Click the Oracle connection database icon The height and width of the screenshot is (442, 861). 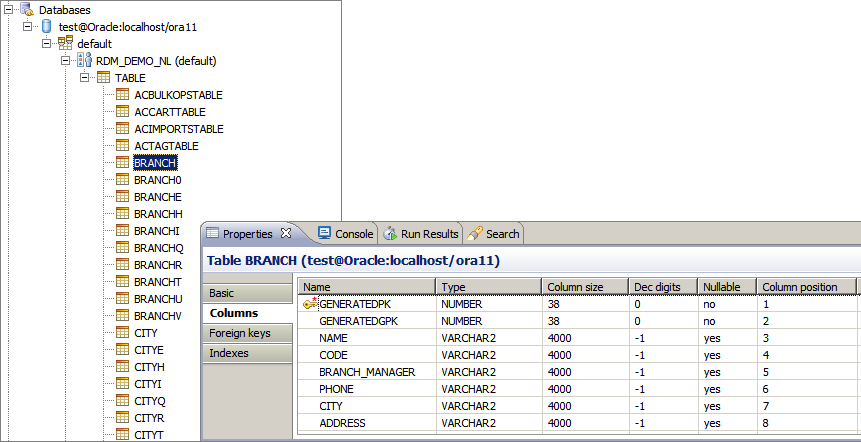point(46,27)
